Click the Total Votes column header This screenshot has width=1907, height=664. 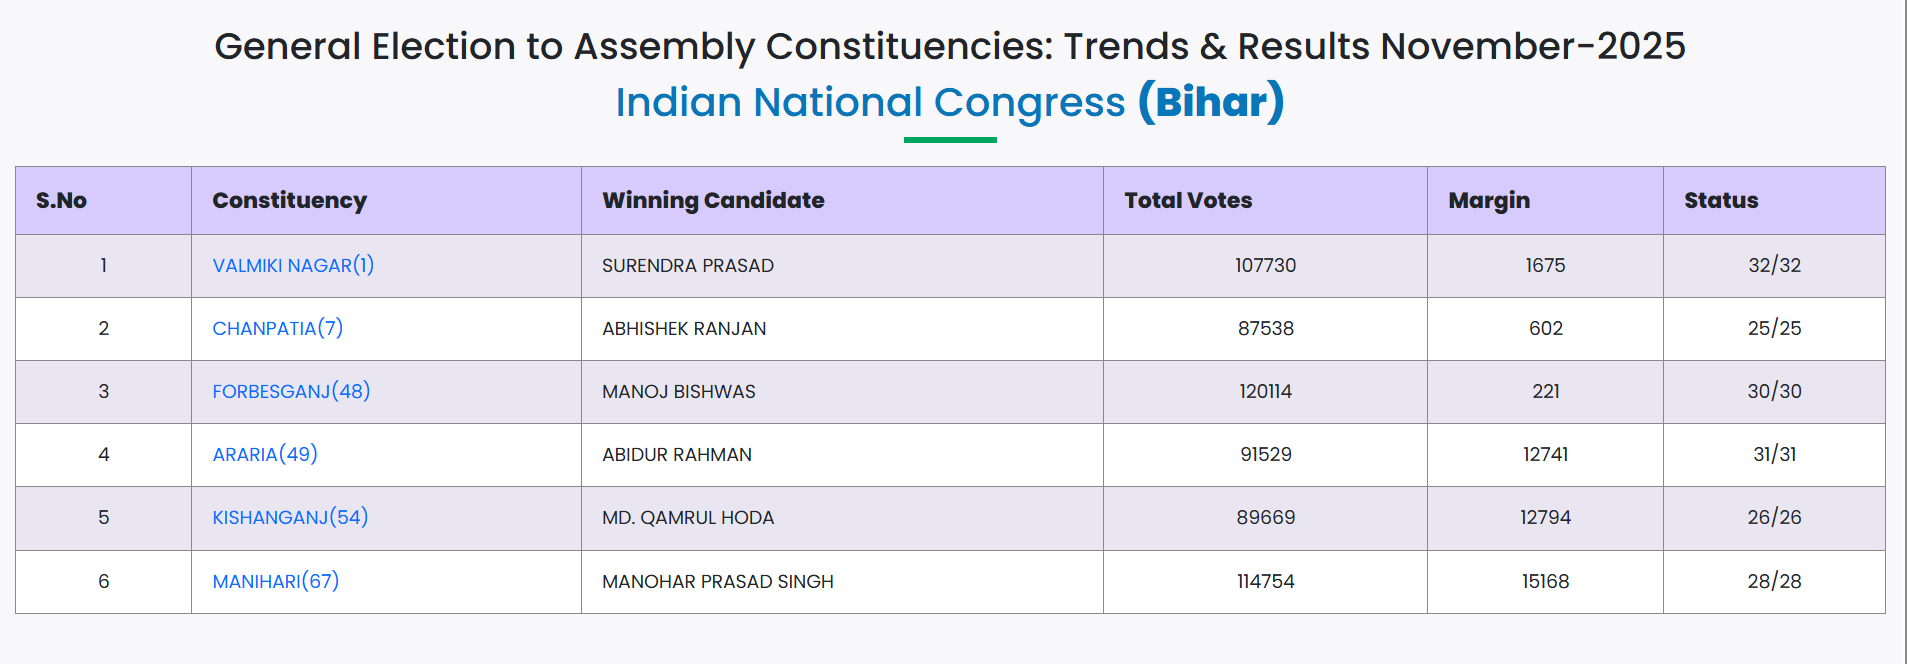click(1188, 201)
